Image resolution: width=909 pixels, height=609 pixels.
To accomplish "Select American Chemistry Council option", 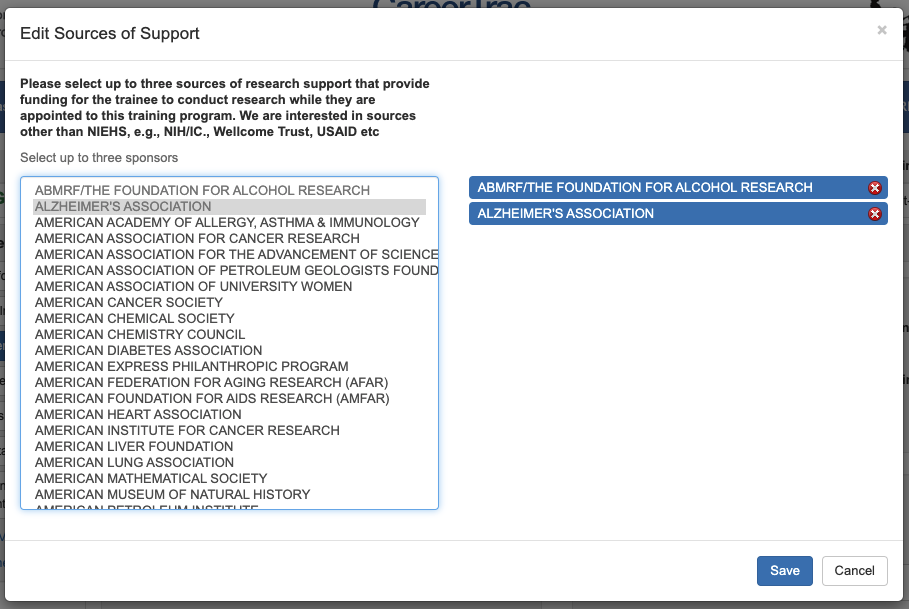I will 140,334.
